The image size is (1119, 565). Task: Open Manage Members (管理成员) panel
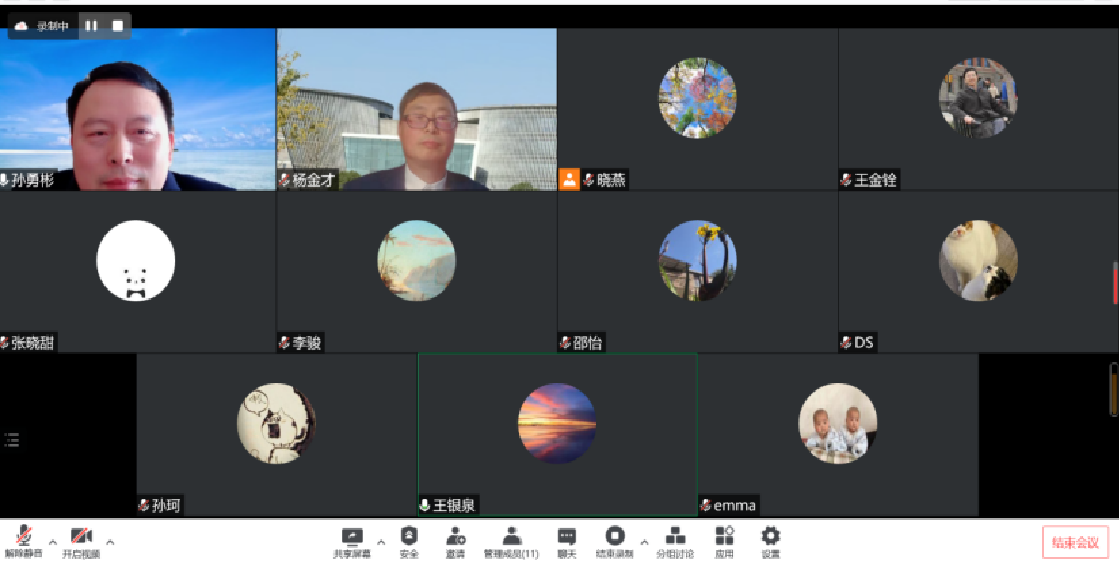(x=511, y=541)
